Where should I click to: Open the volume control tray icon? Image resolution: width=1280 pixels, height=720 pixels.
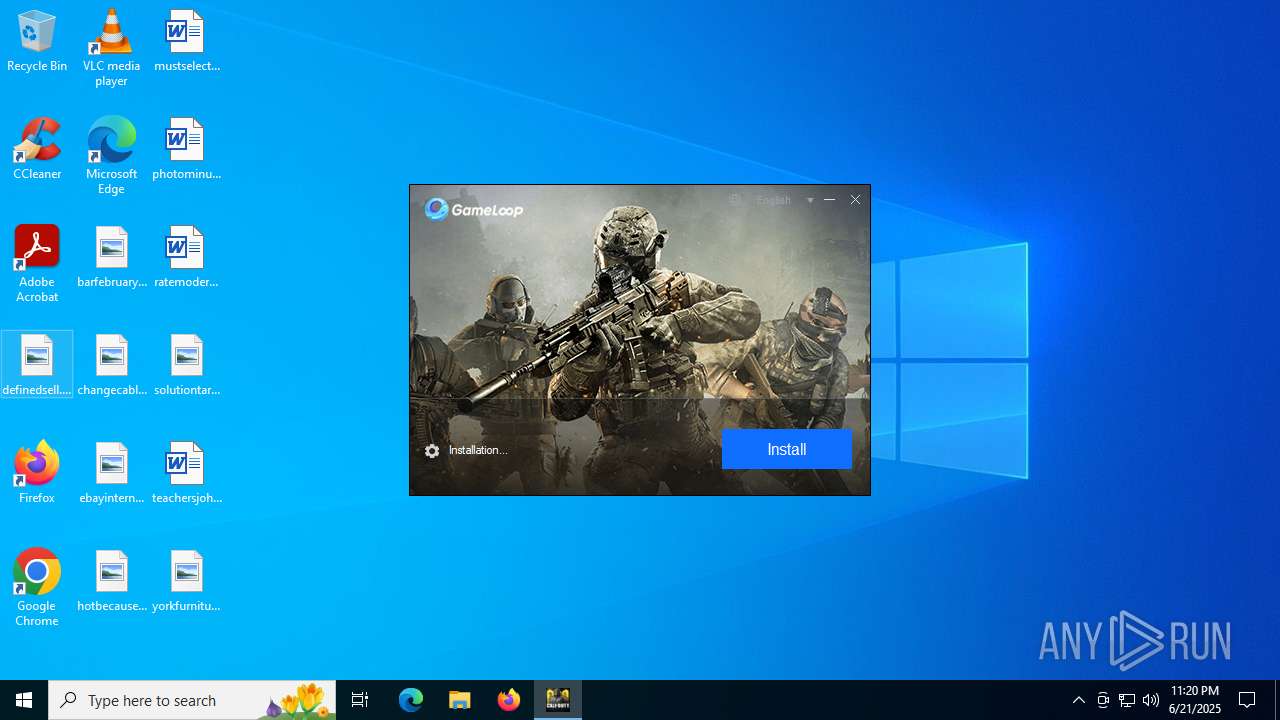tap(1151, 700)
